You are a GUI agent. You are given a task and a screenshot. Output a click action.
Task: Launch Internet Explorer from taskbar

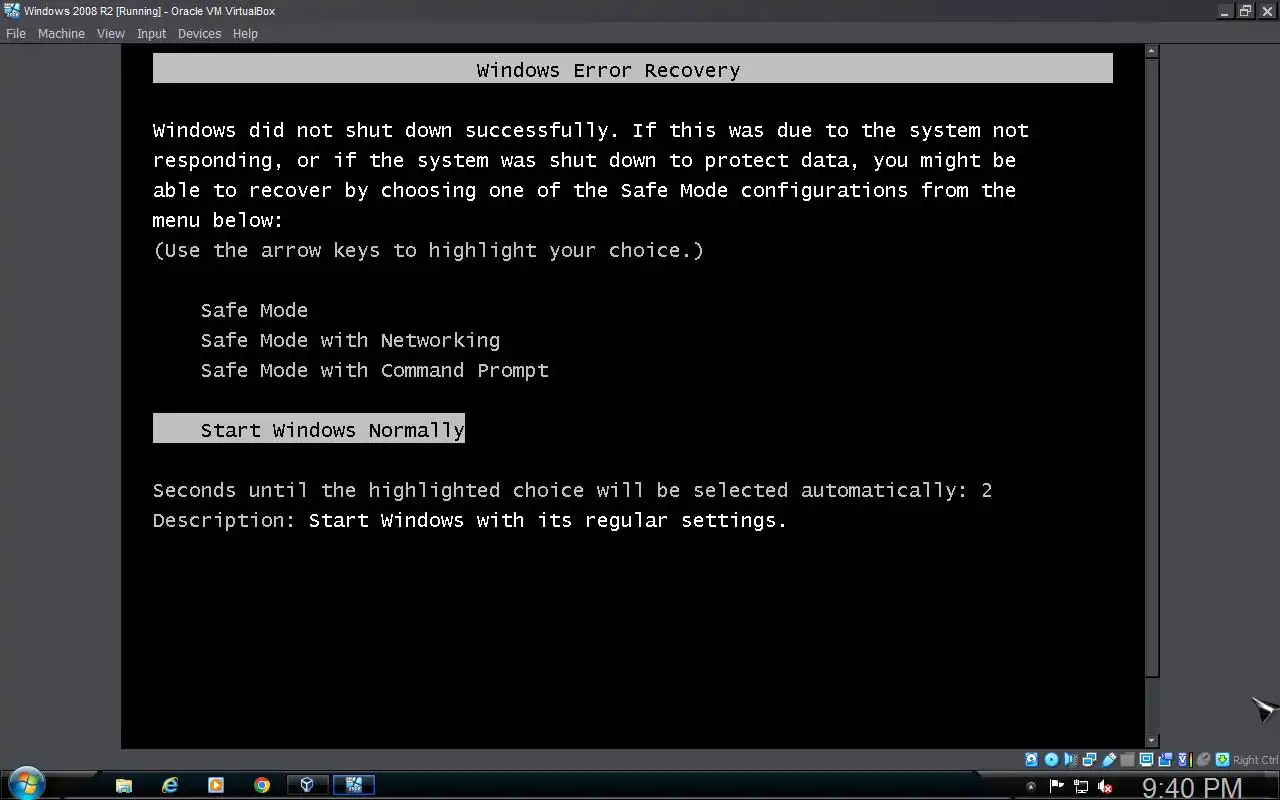pos(170,785)
